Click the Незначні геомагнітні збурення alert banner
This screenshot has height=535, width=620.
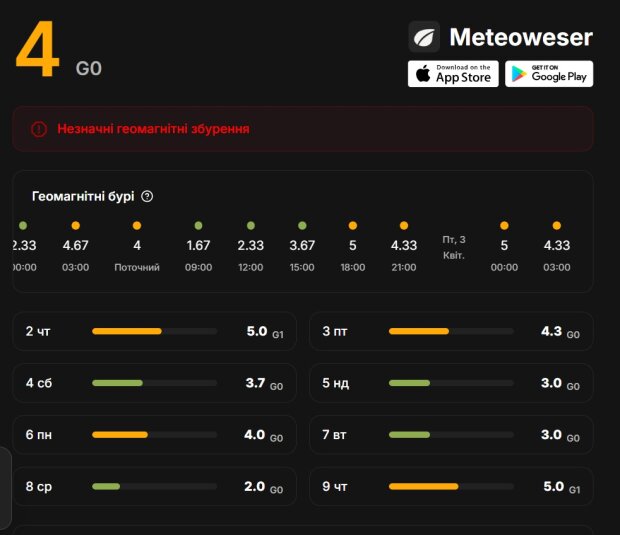click(x=302, y=129)
